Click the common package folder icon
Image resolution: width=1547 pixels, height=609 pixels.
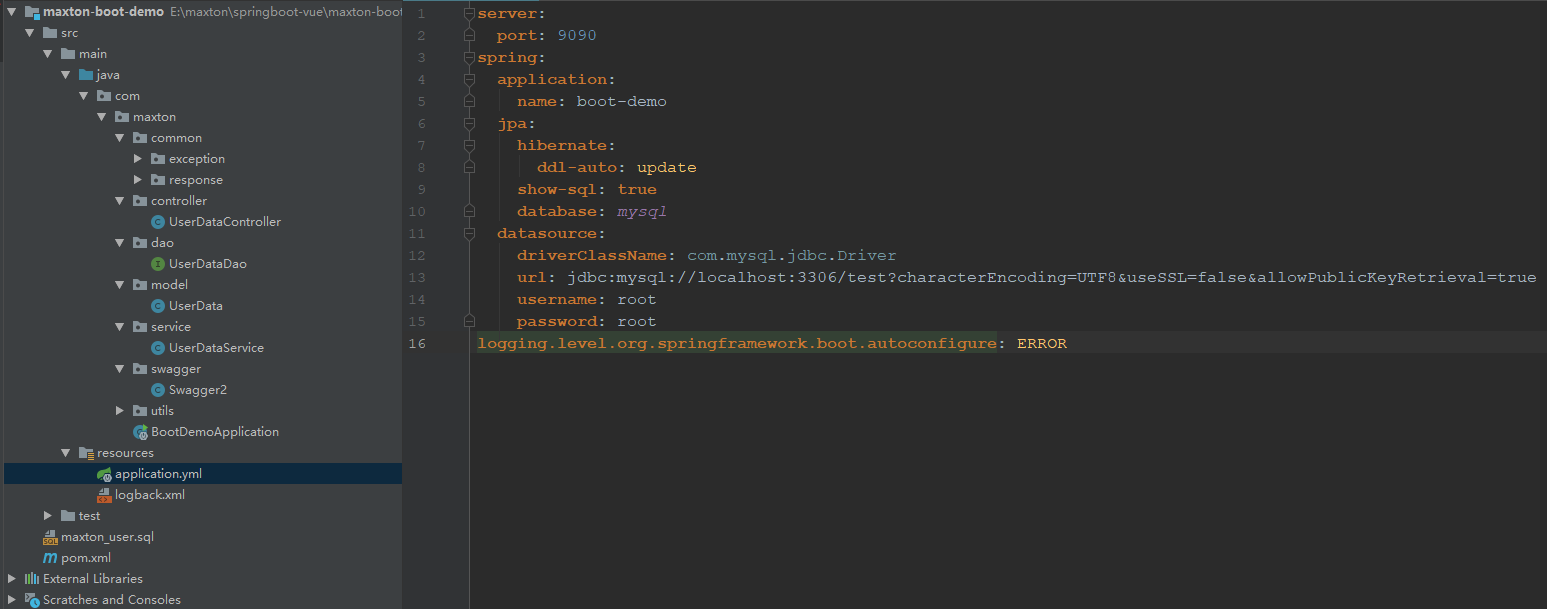pyautogui.click(x=139, y=138)
